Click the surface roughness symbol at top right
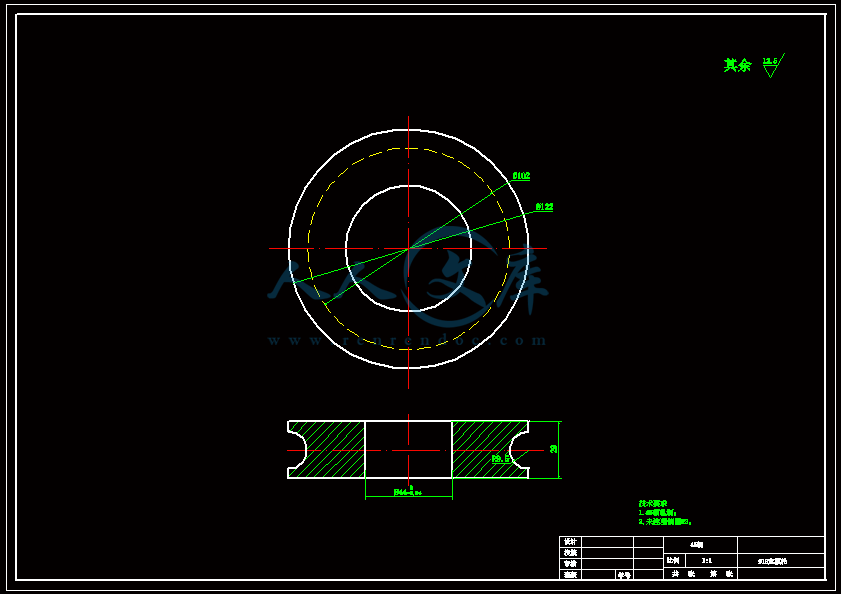This screenshot has height=594, width=841. 773,65
